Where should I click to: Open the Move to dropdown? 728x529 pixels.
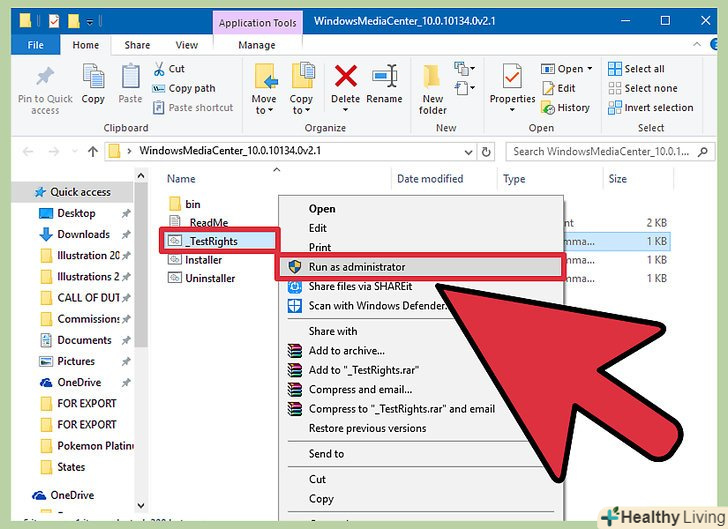click(264, 88)
